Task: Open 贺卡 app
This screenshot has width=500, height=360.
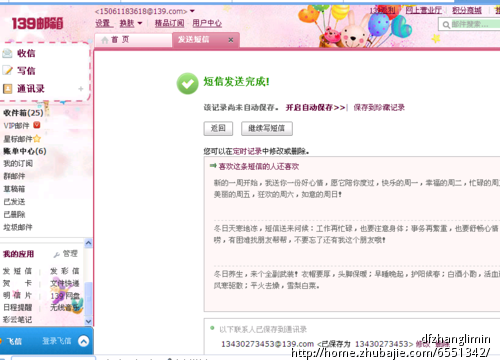Action: [17, 283]
